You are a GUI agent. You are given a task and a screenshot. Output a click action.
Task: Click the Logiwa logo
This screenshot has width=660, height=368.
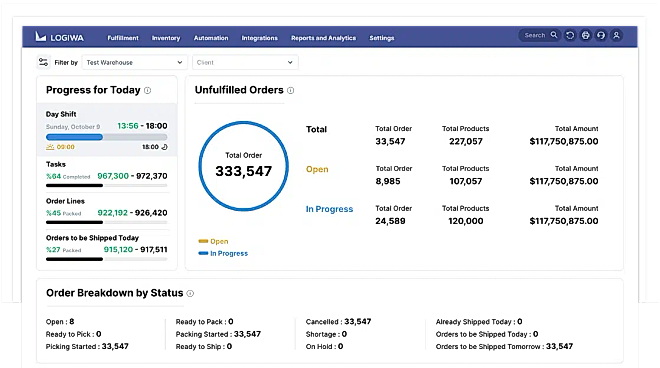point(59,37)
